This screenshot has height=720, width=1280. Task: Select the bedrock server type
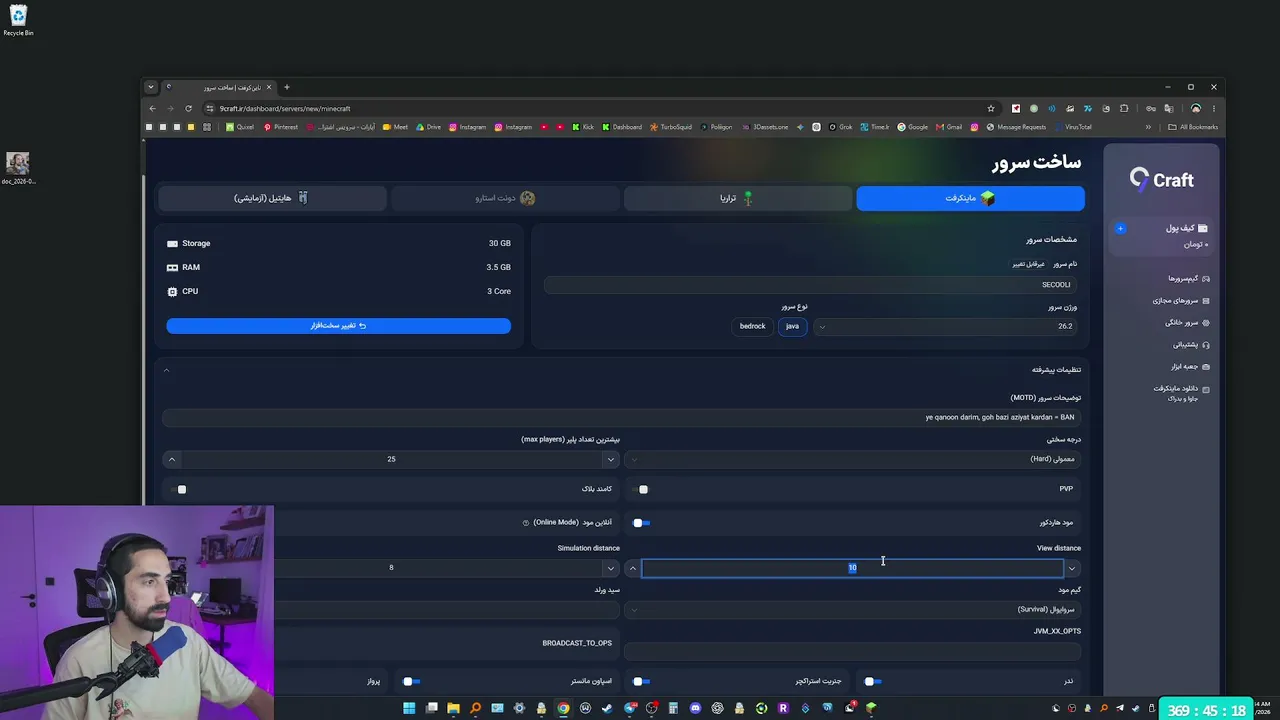[752, 326]
